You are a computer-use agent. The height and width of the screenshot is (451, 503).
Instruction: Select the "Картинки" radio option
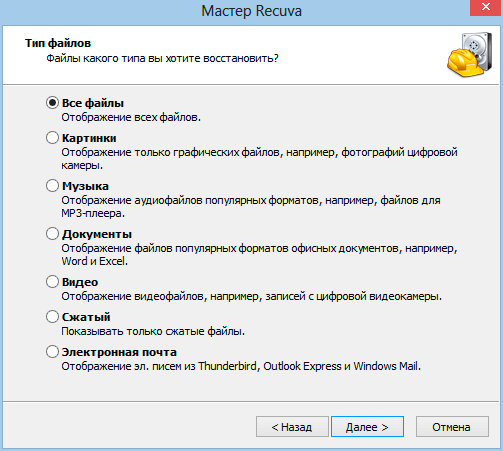52,138
